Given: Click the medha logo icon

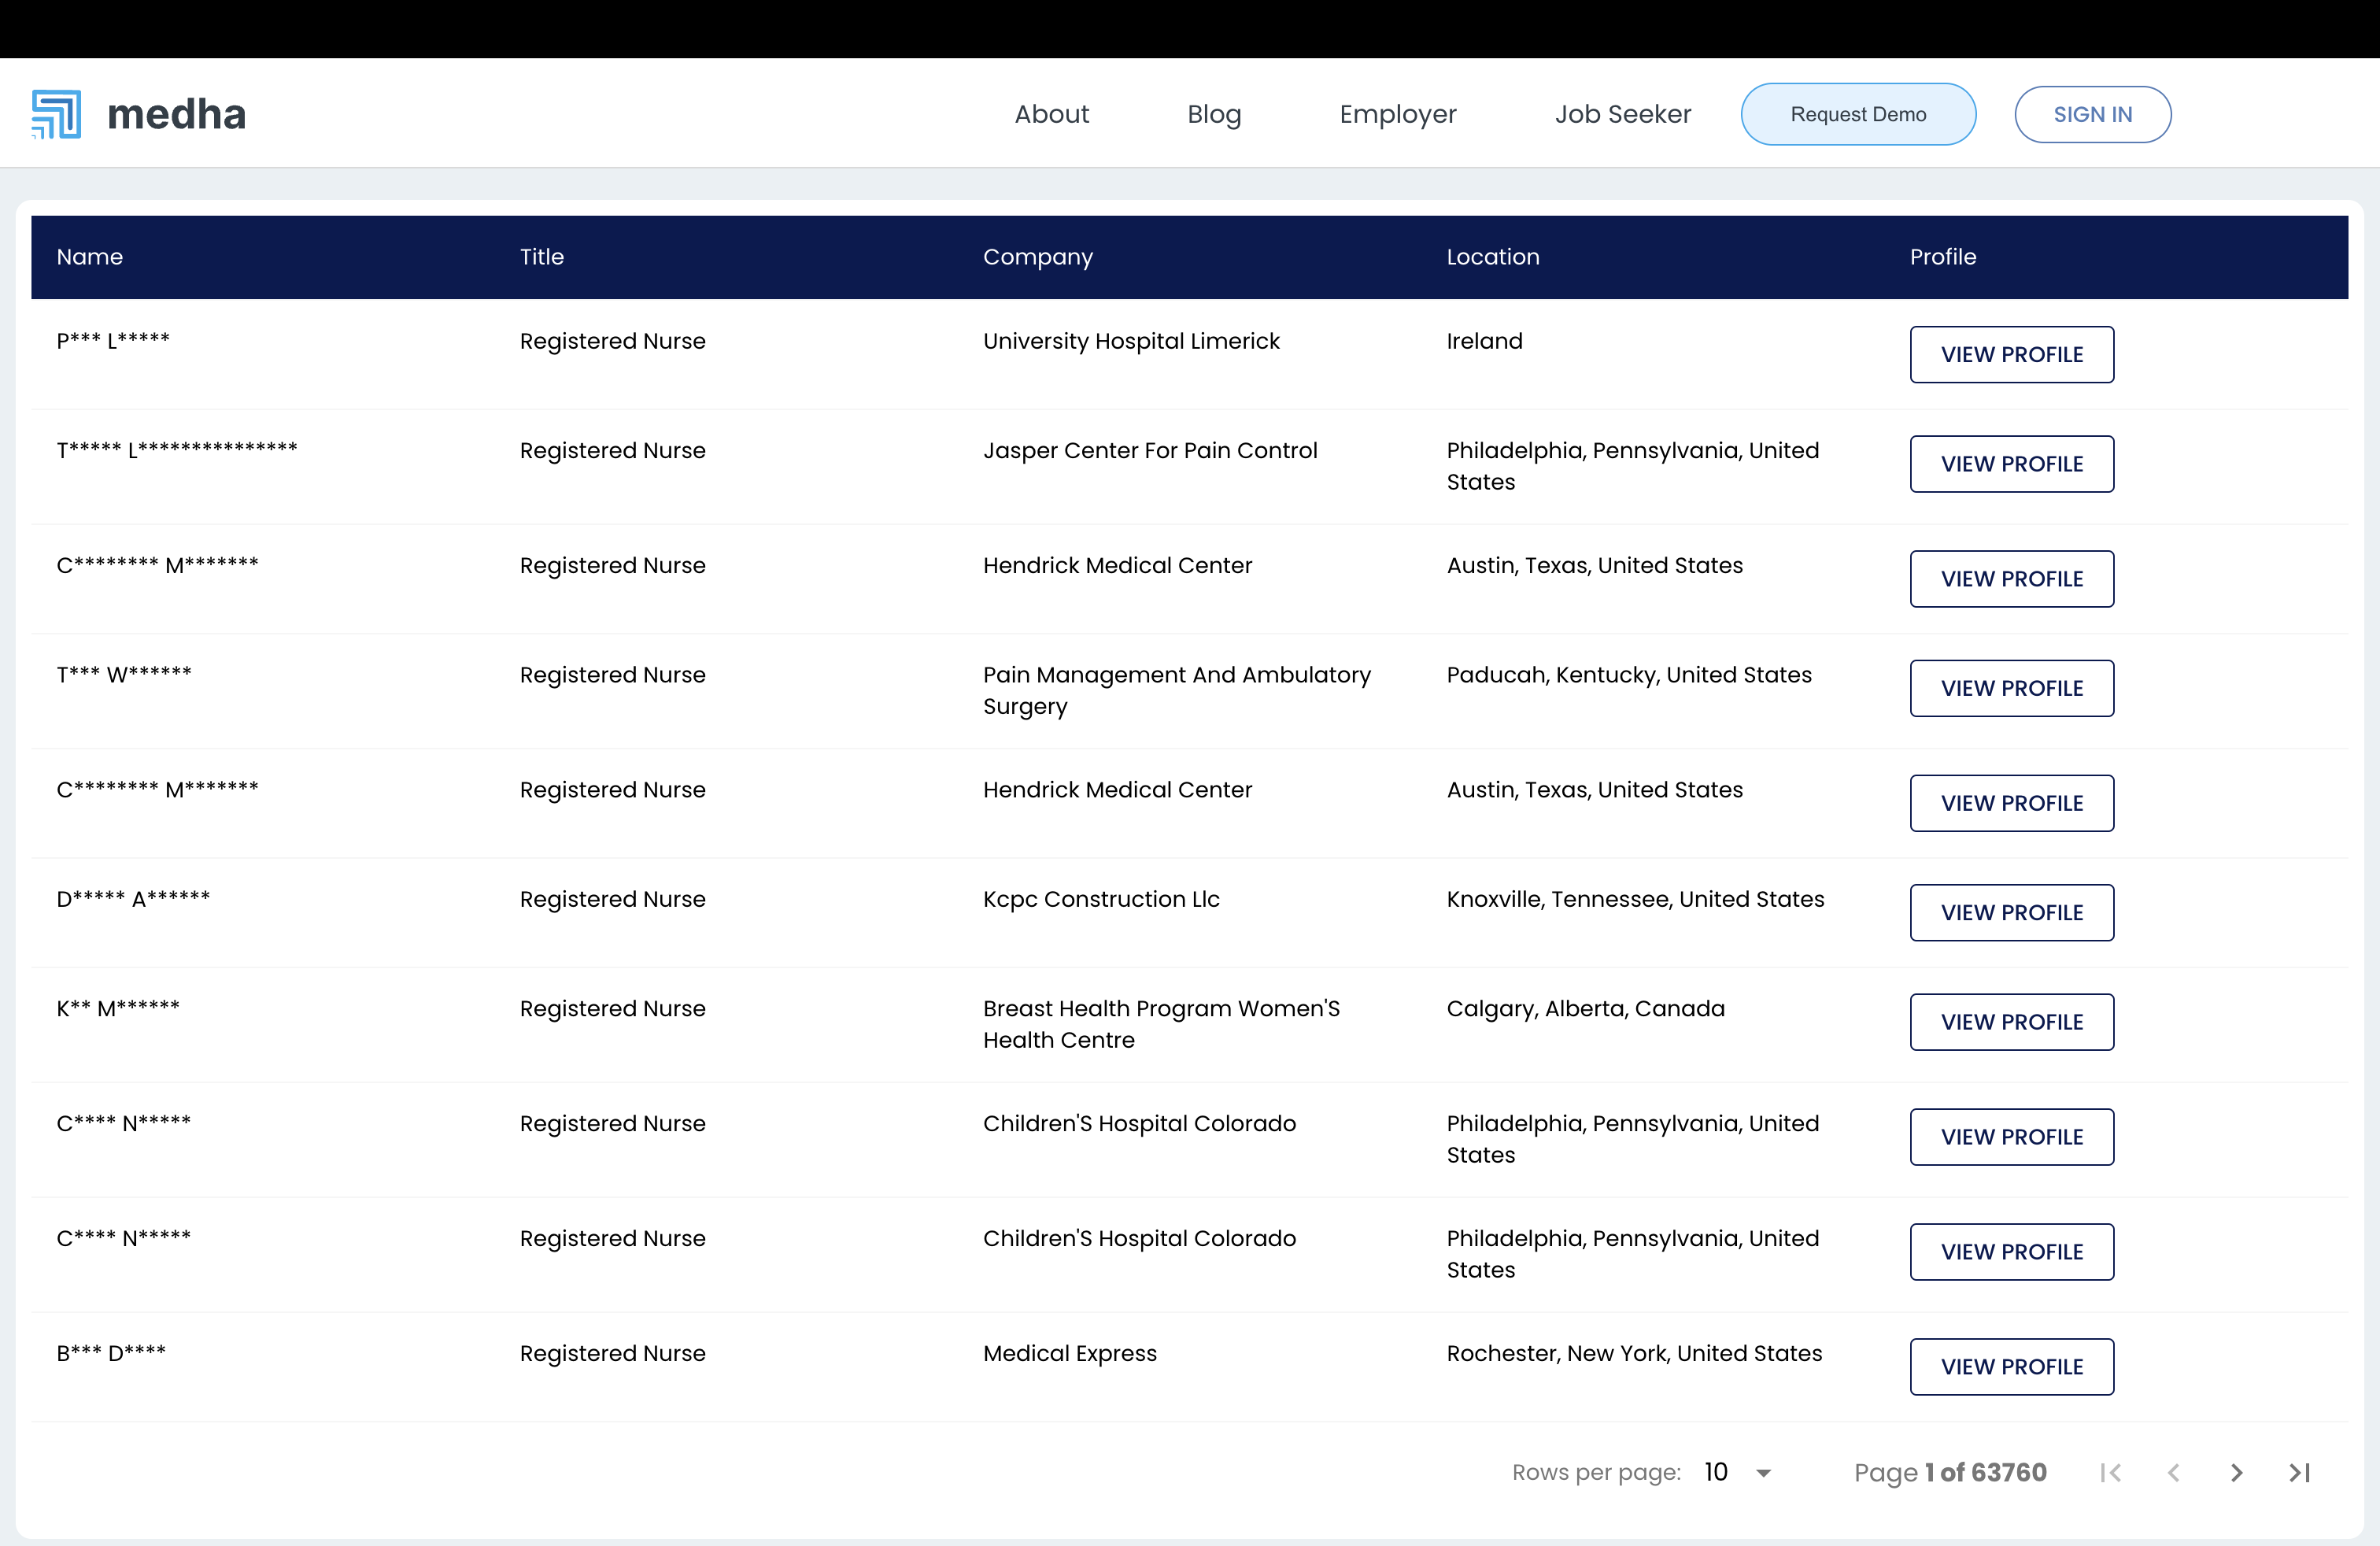Looking at the screenshot, I should (x=56, y=114).
